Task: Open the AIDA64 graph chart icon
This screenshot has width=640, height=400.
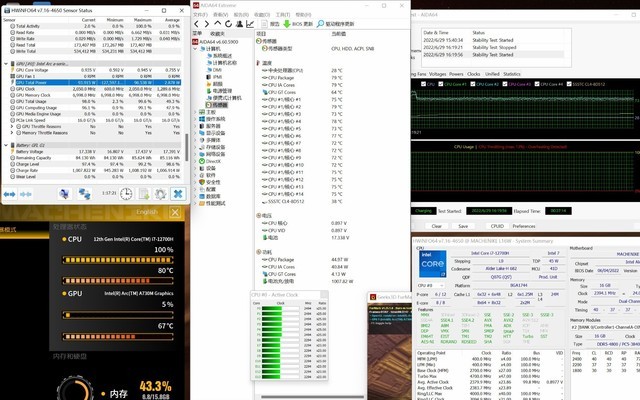Action: 250,24
